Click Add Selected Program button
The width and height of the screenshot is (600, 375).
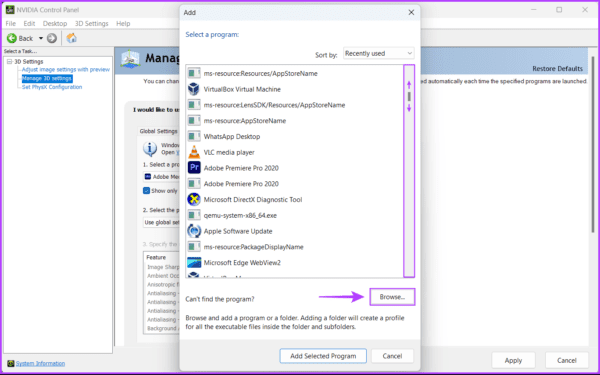323,356
